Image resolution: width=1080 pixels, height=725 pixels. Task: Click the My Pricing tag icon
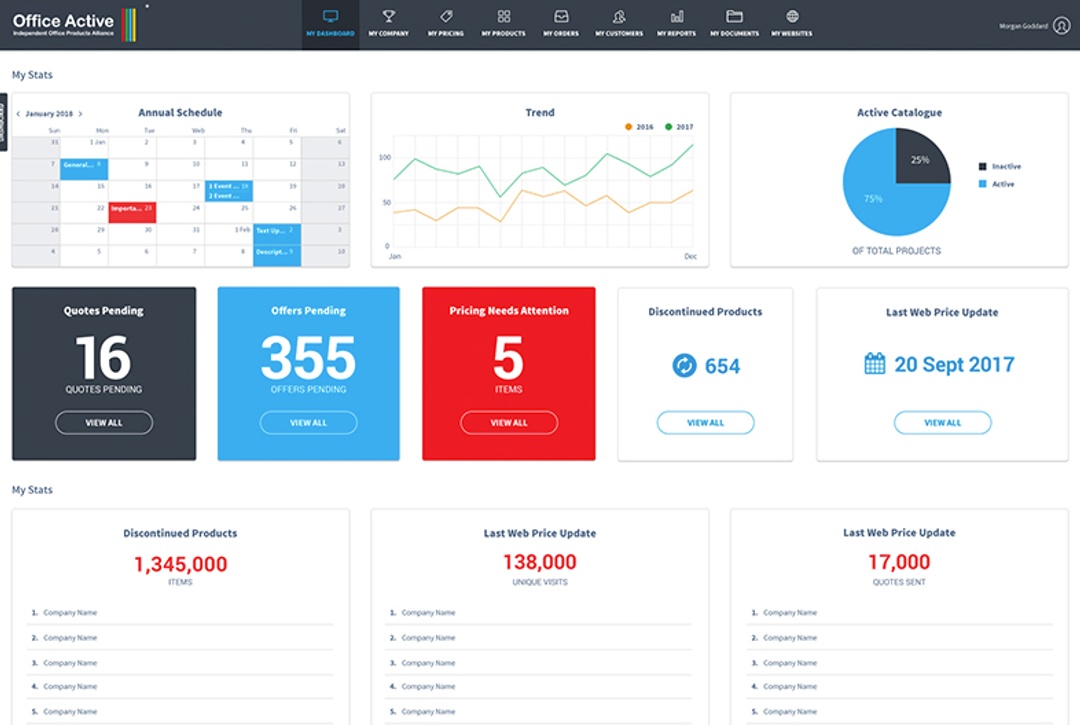(446, 17)
